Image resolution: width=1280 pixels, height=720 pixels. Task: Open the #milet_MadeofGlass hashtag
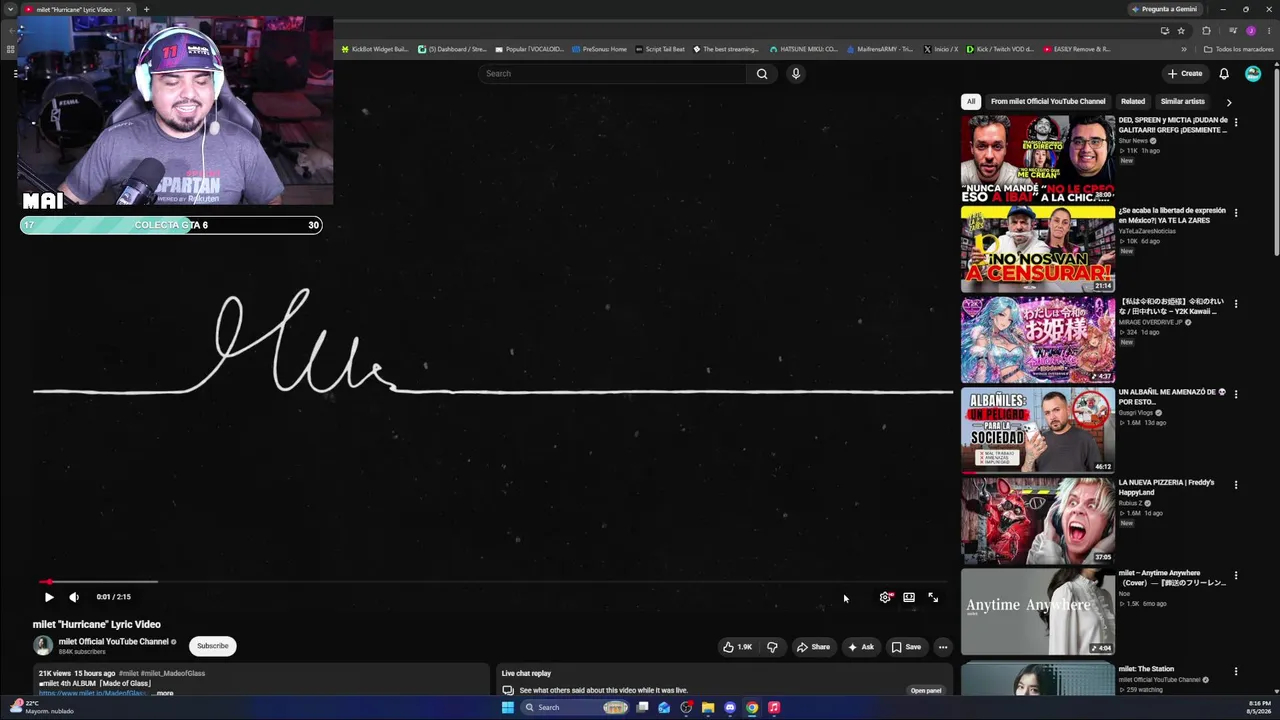tap(173, 673)
